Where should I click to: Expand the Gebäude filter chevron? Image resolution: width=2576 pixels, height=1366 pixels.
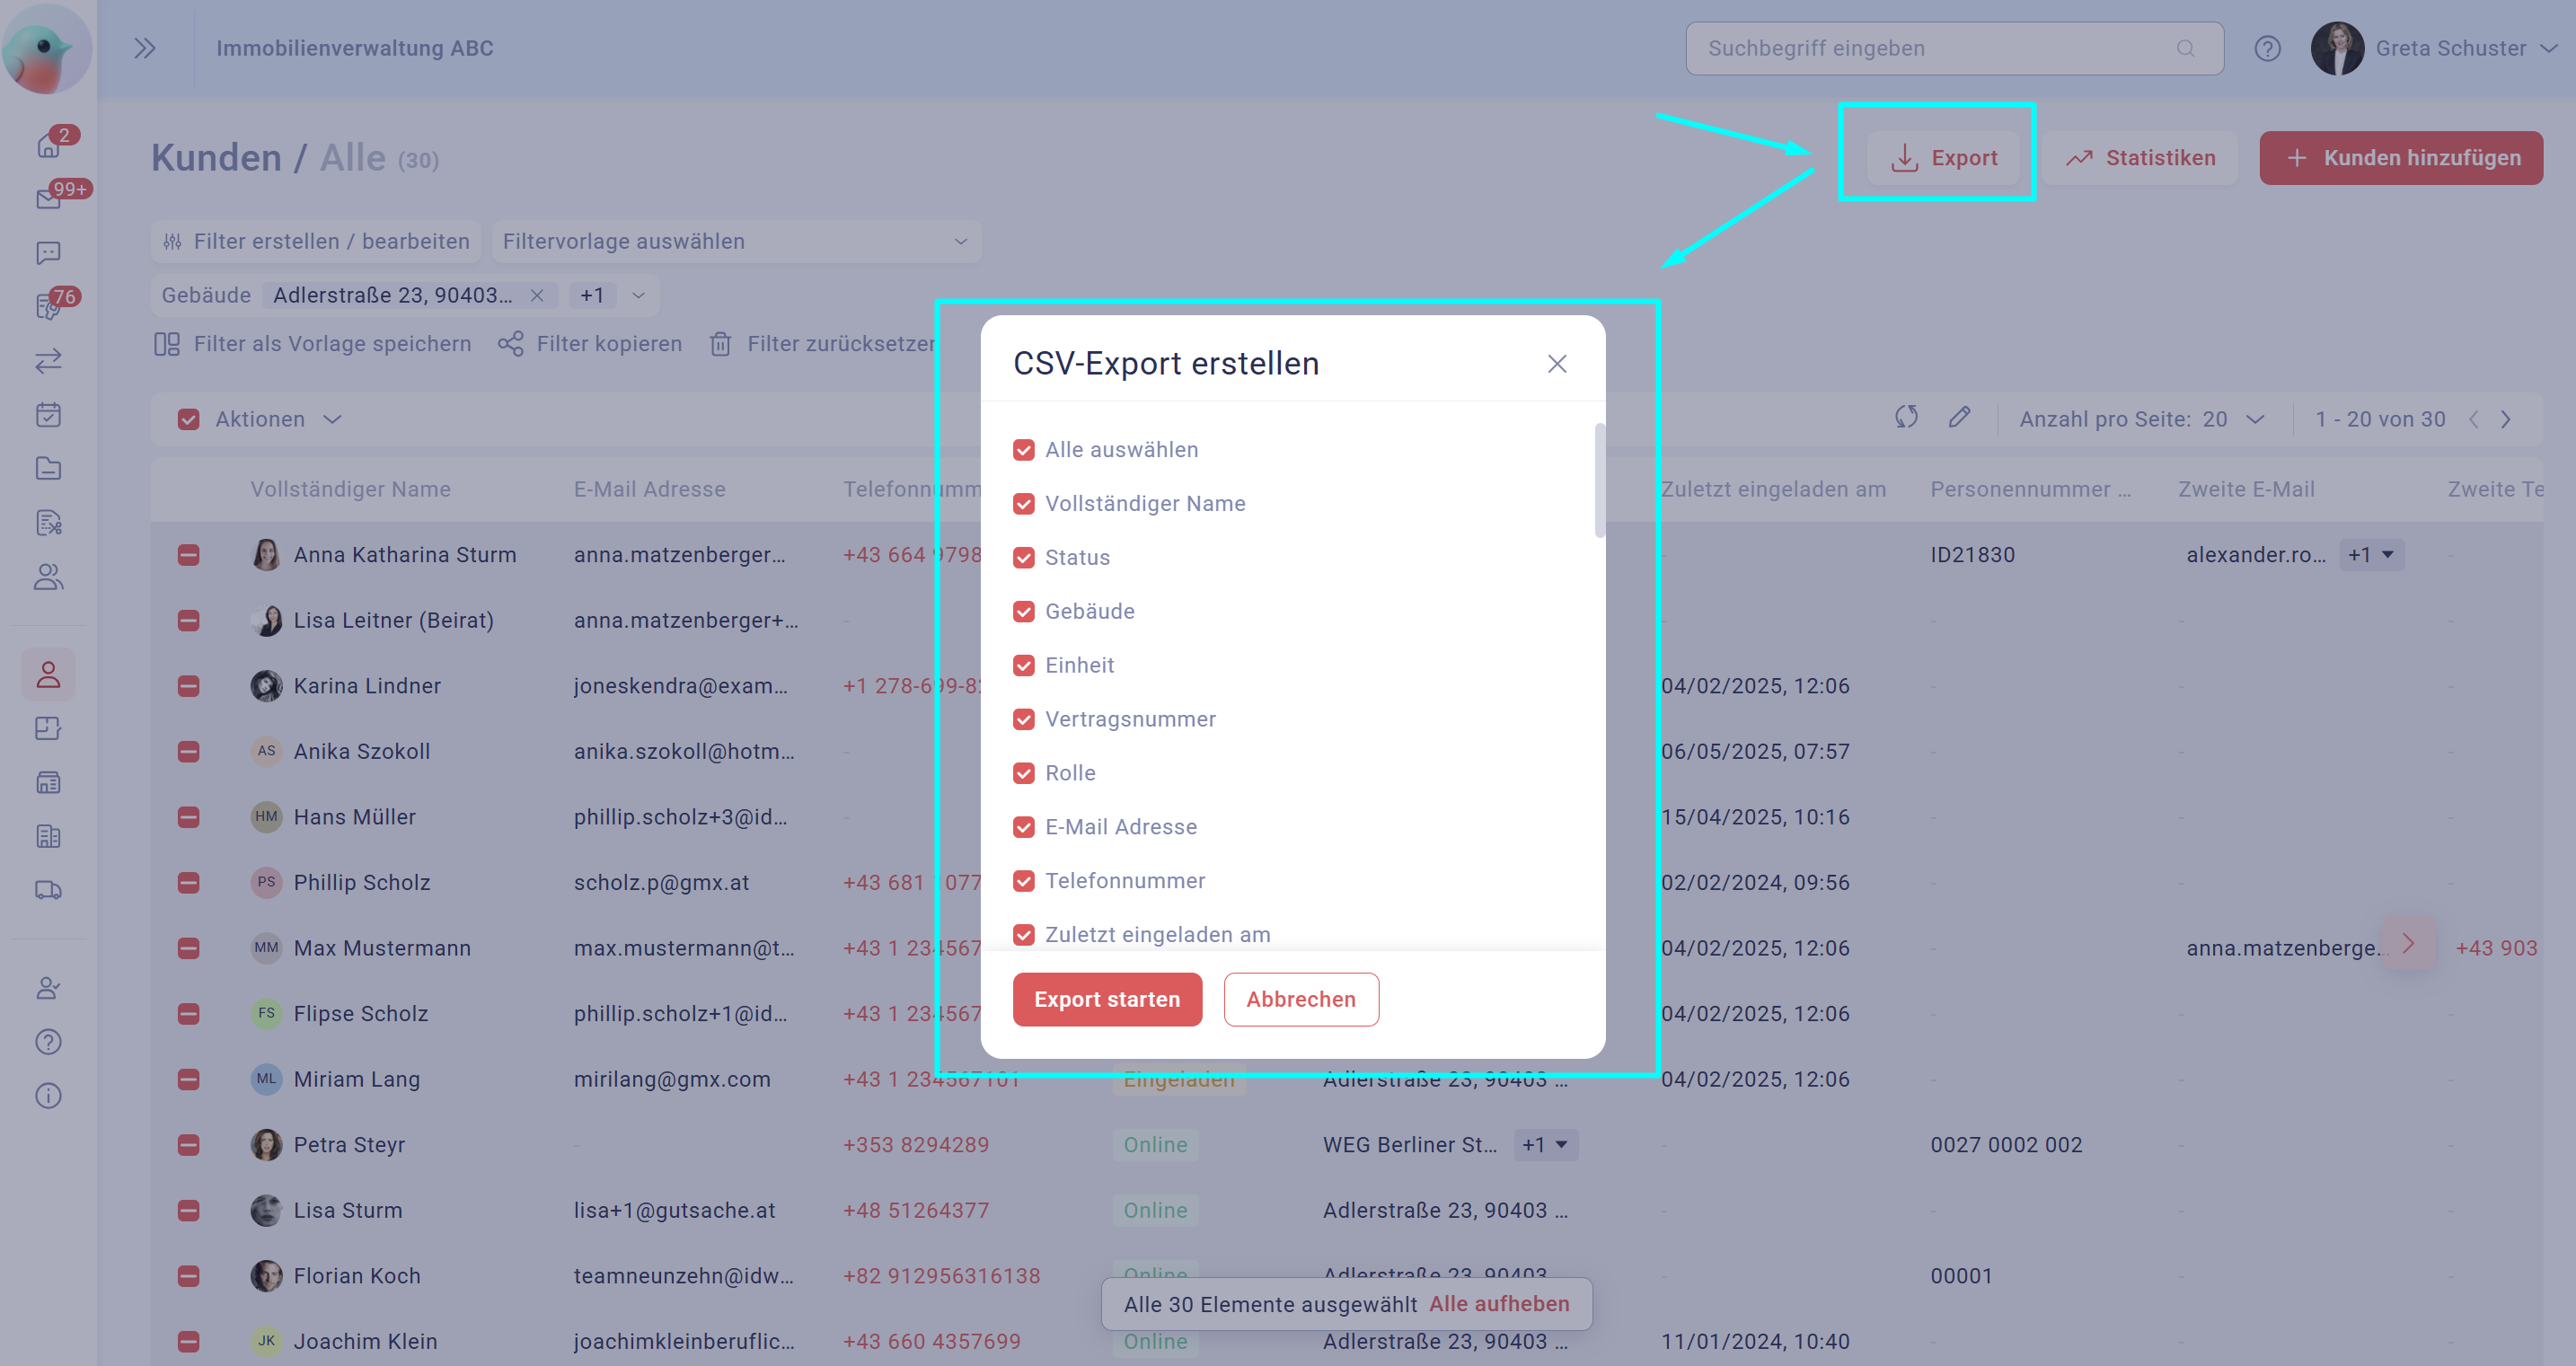tap(638, 295)
